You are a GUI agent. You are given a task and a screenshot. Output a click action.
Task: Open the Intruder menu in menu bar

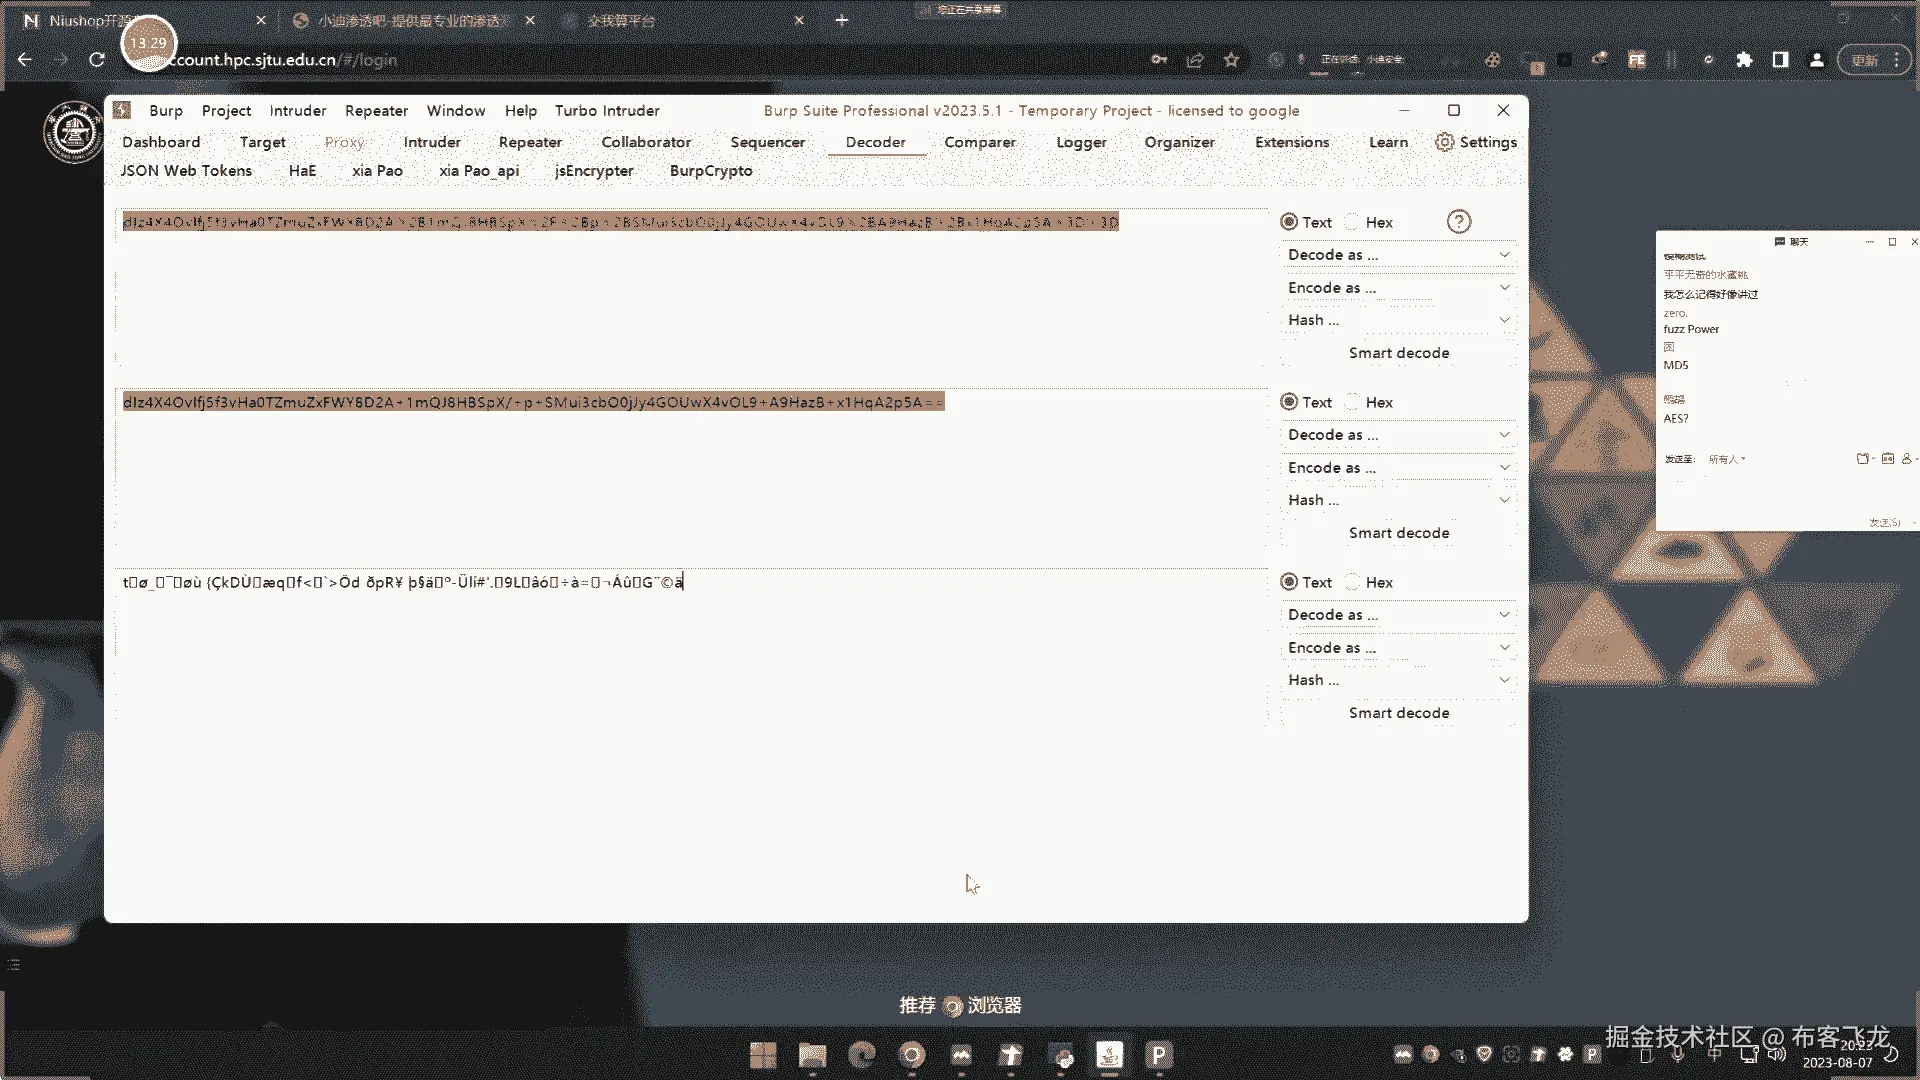pos(297,111)
